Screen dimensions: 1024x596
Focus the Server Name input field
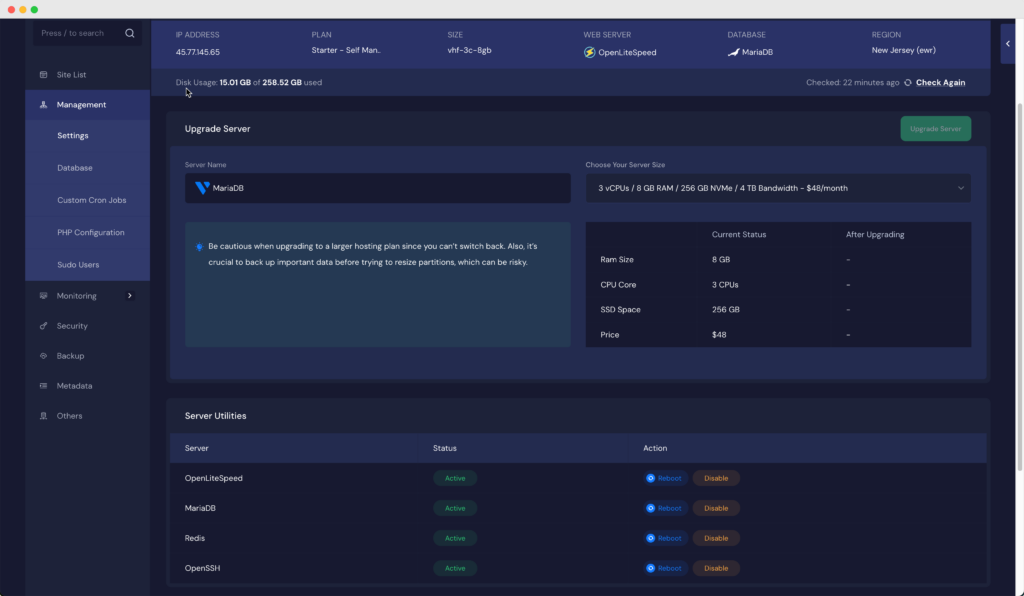point(378,188)
